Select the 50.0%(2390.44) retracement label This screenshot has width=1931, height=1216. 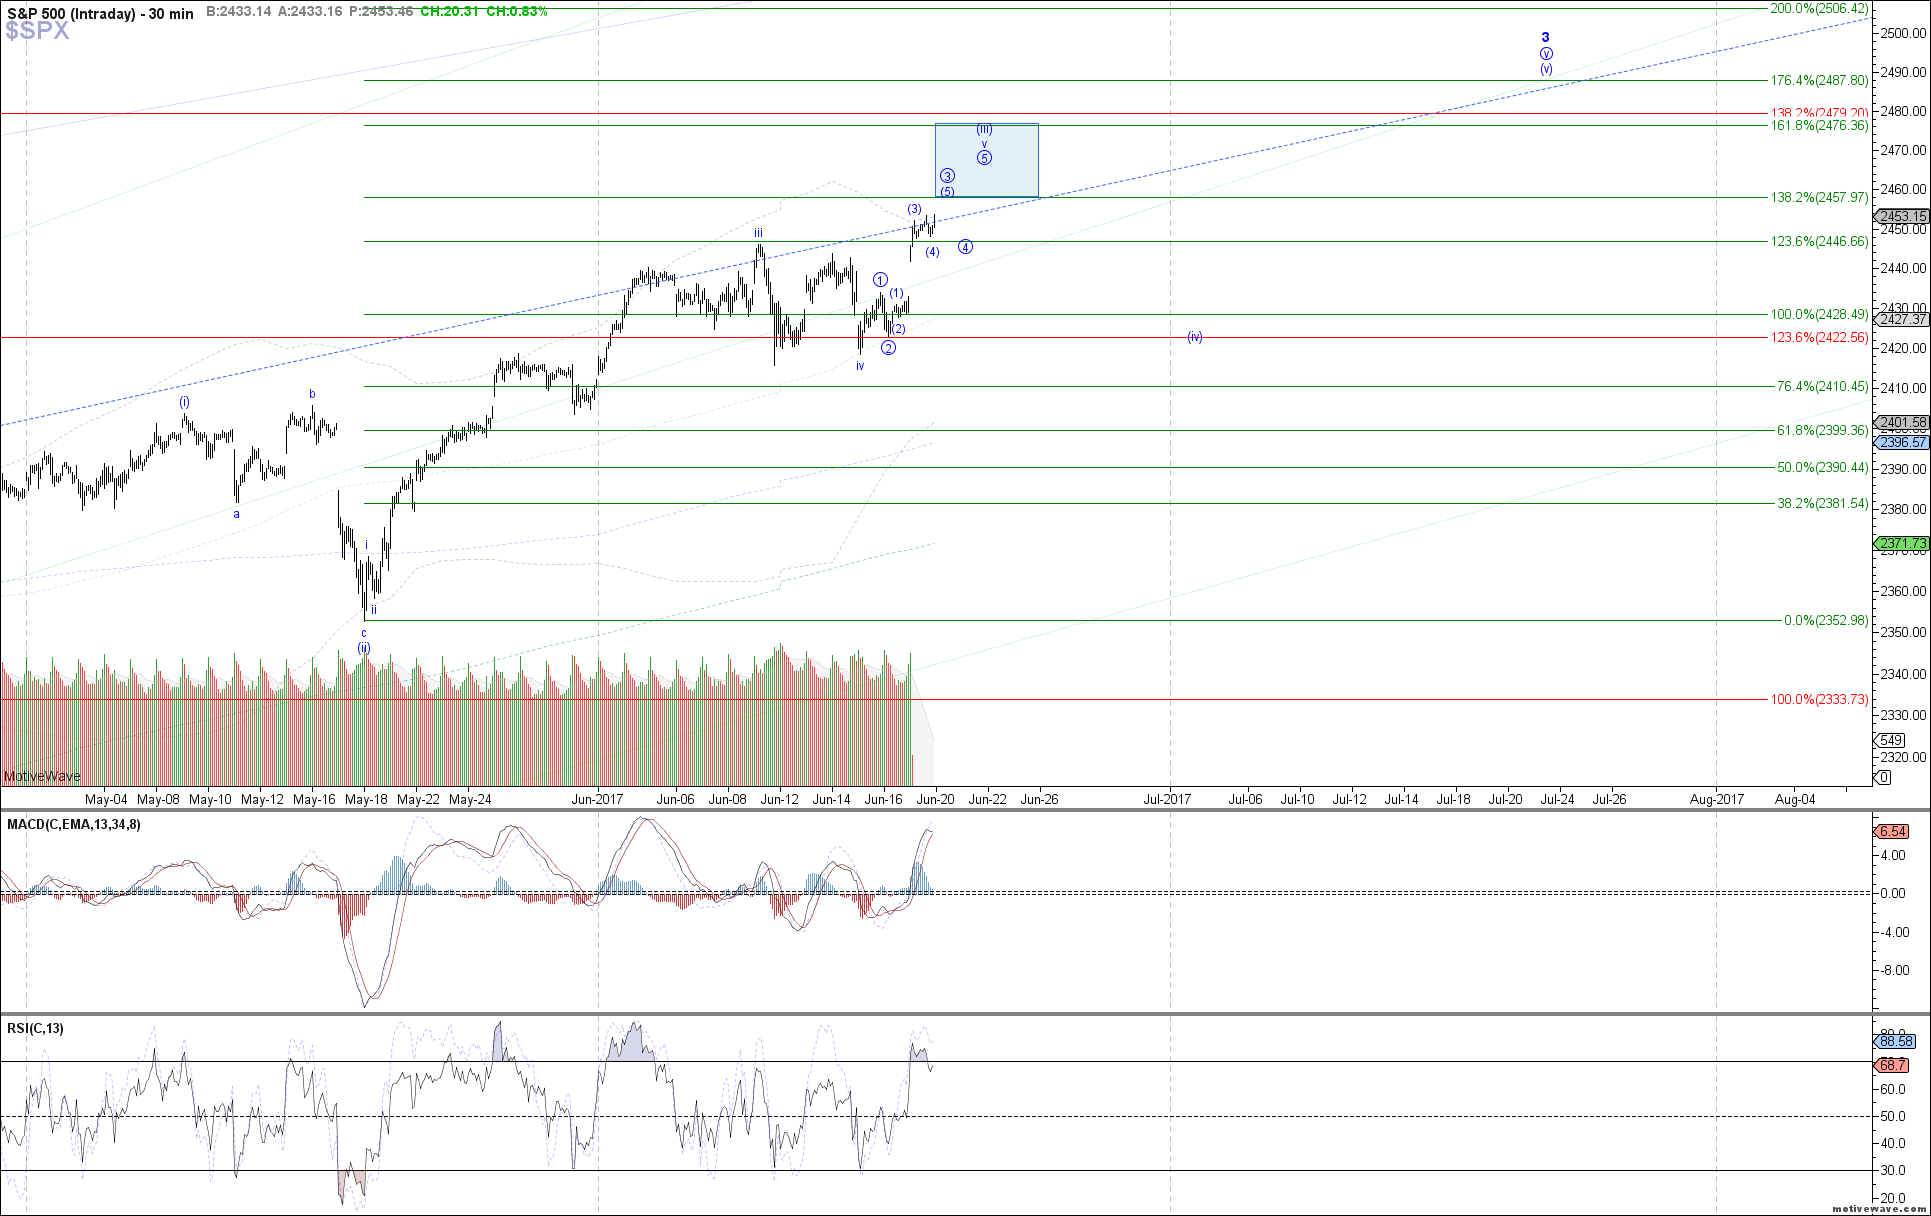pyautogui.click(x=1822, y=468)
